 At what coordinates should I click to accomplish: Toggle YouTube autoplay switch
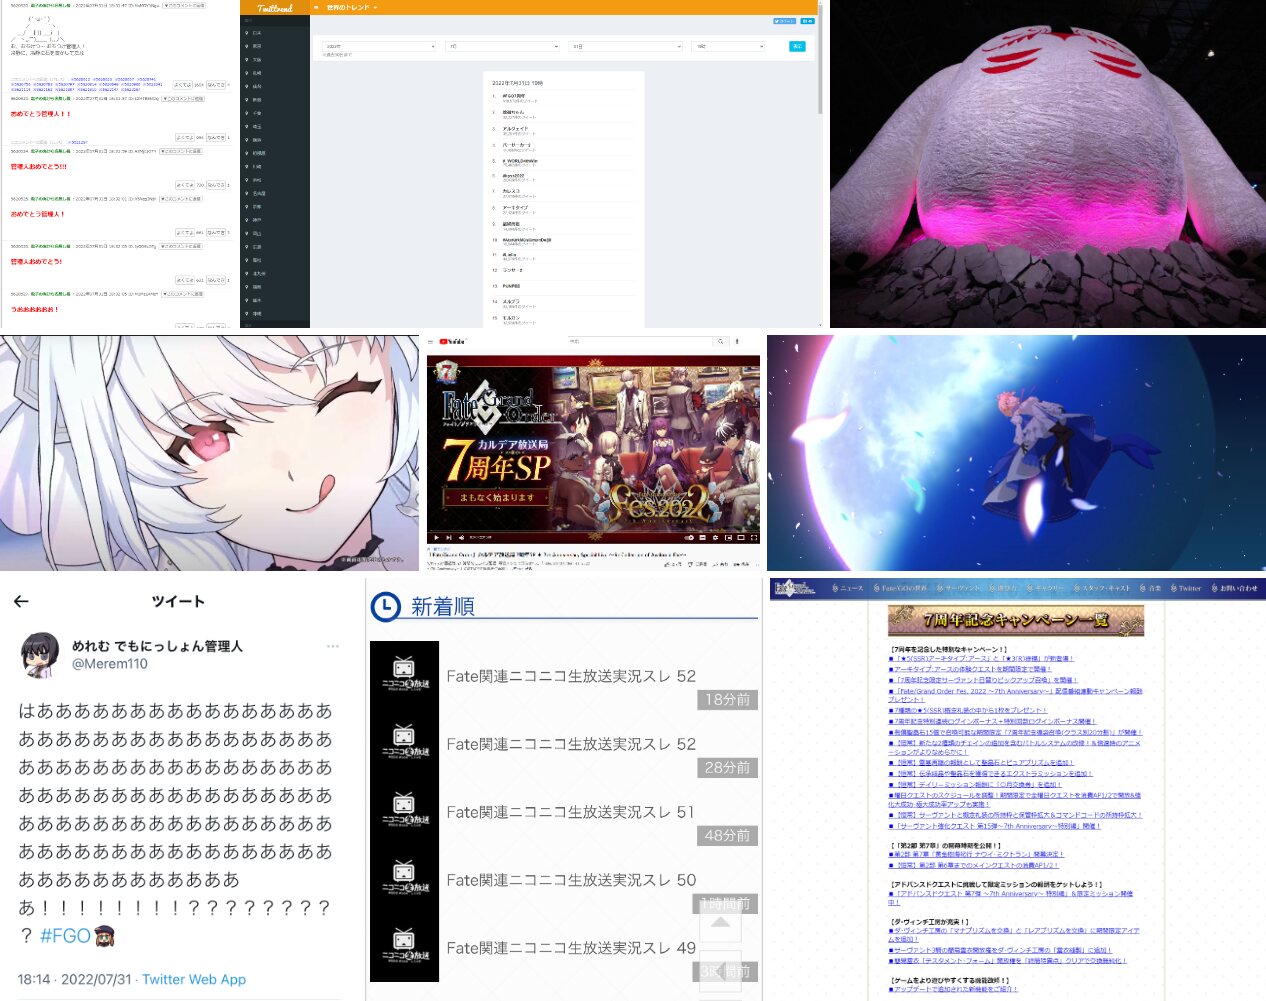point(688,537)
